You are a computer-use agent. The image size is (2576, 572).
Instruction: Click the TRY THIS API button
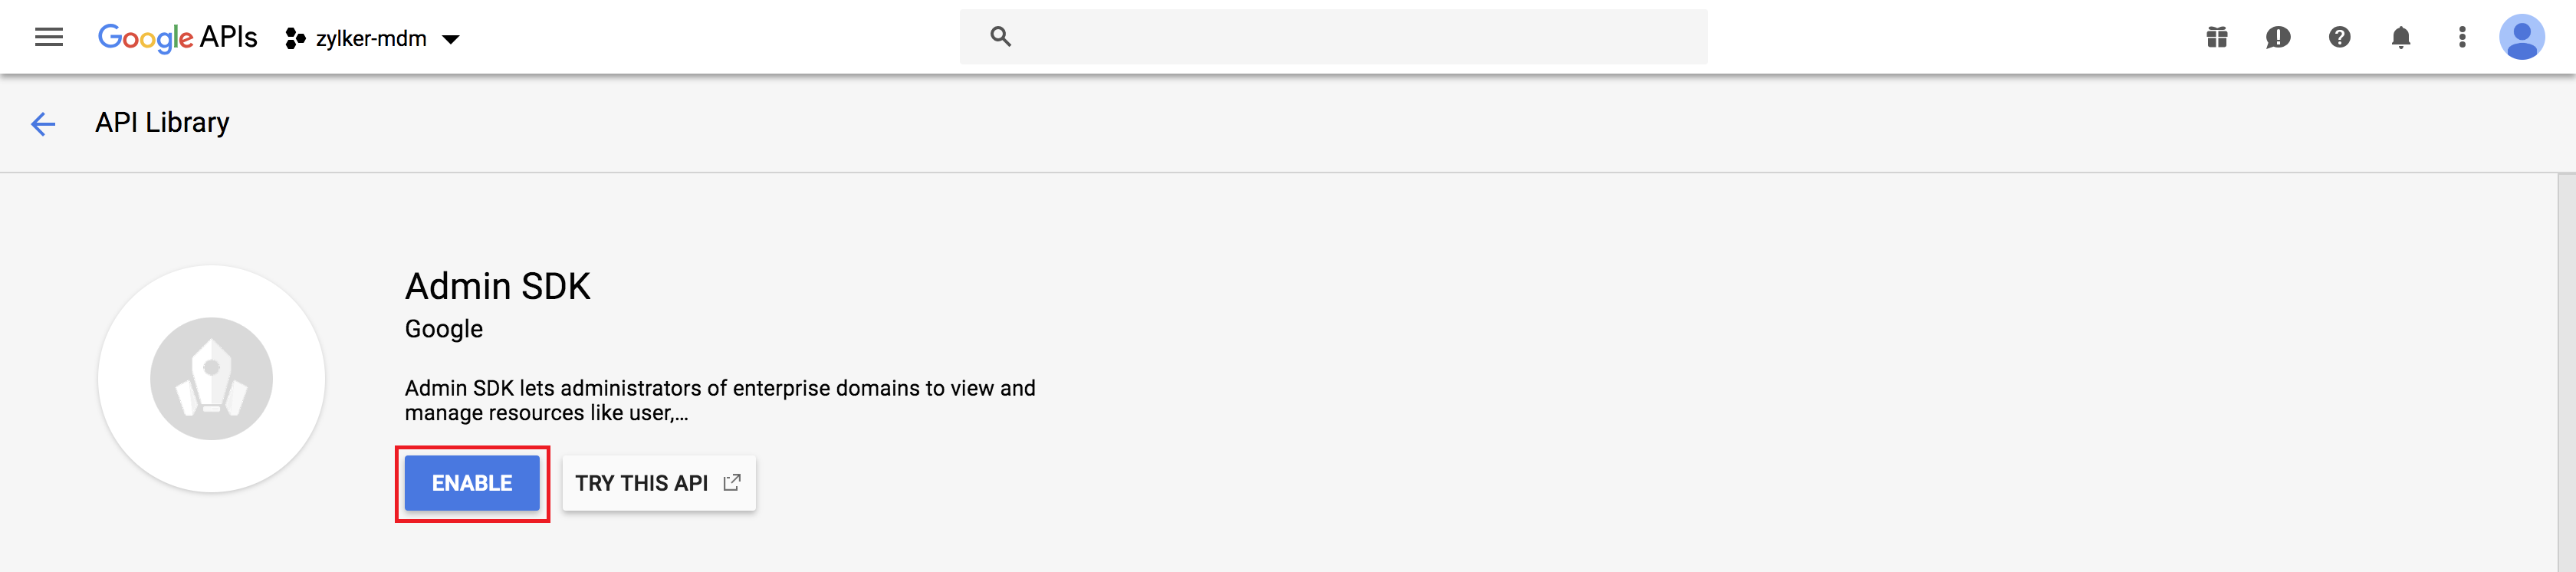[642, 483]
